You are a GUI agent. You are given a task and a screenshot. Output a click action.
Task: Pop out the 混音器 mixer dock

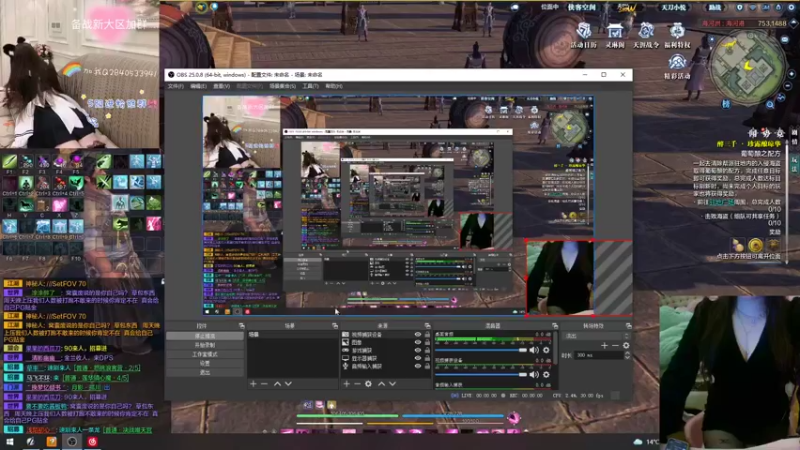555,326
